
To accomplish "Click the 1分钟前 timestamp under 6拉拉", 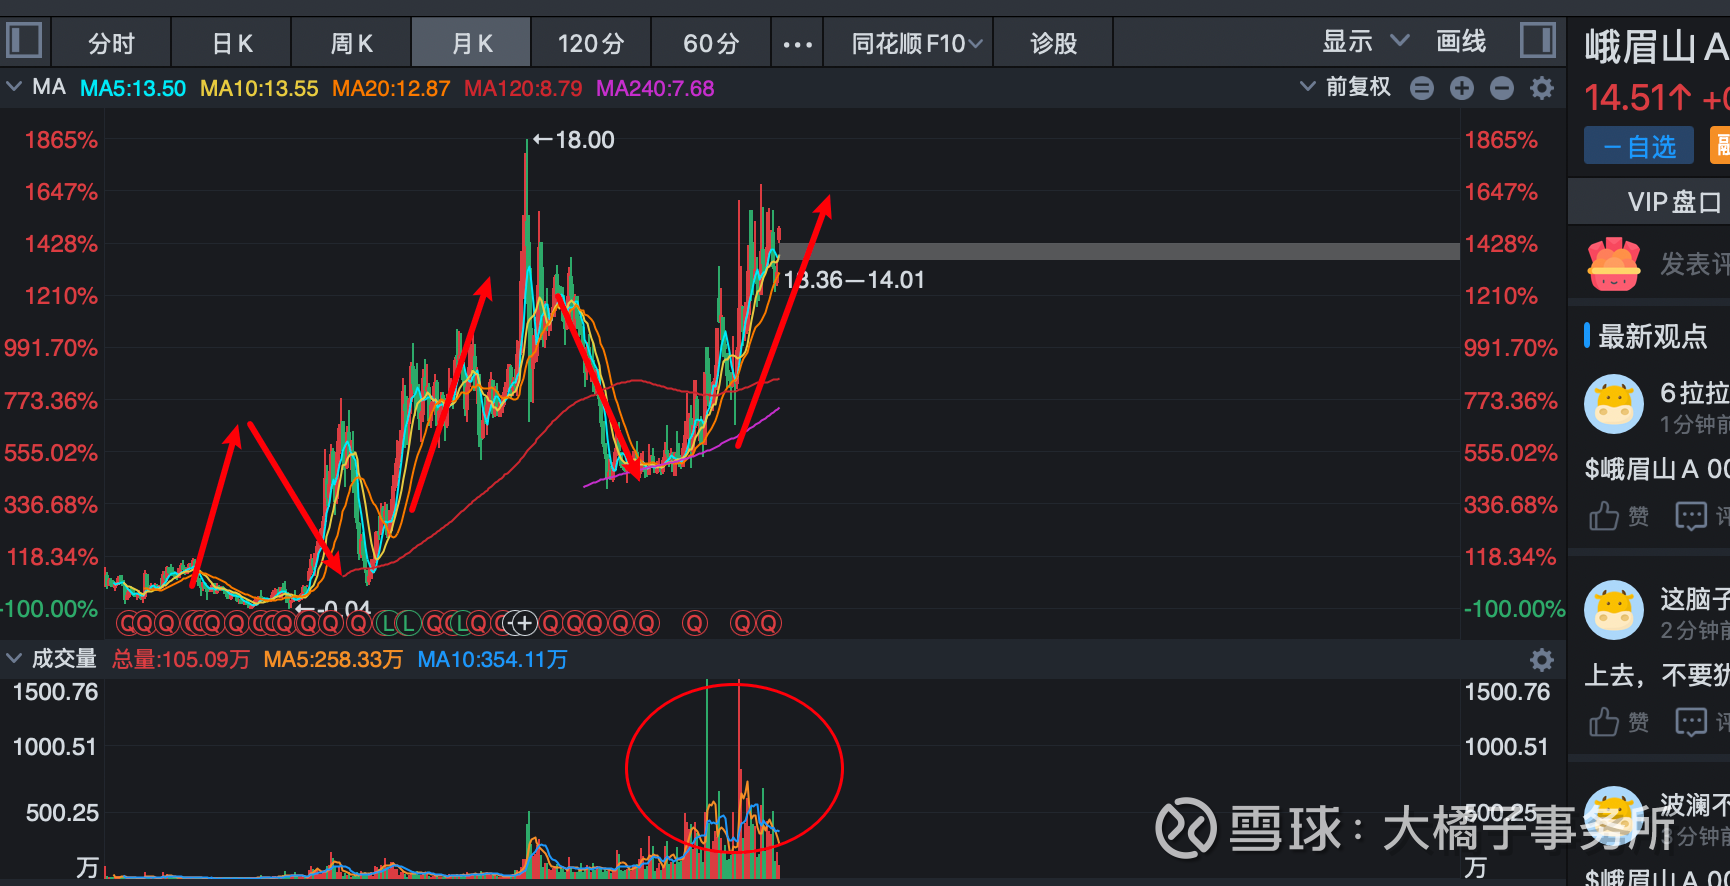I will click(x=1695, y=425).
